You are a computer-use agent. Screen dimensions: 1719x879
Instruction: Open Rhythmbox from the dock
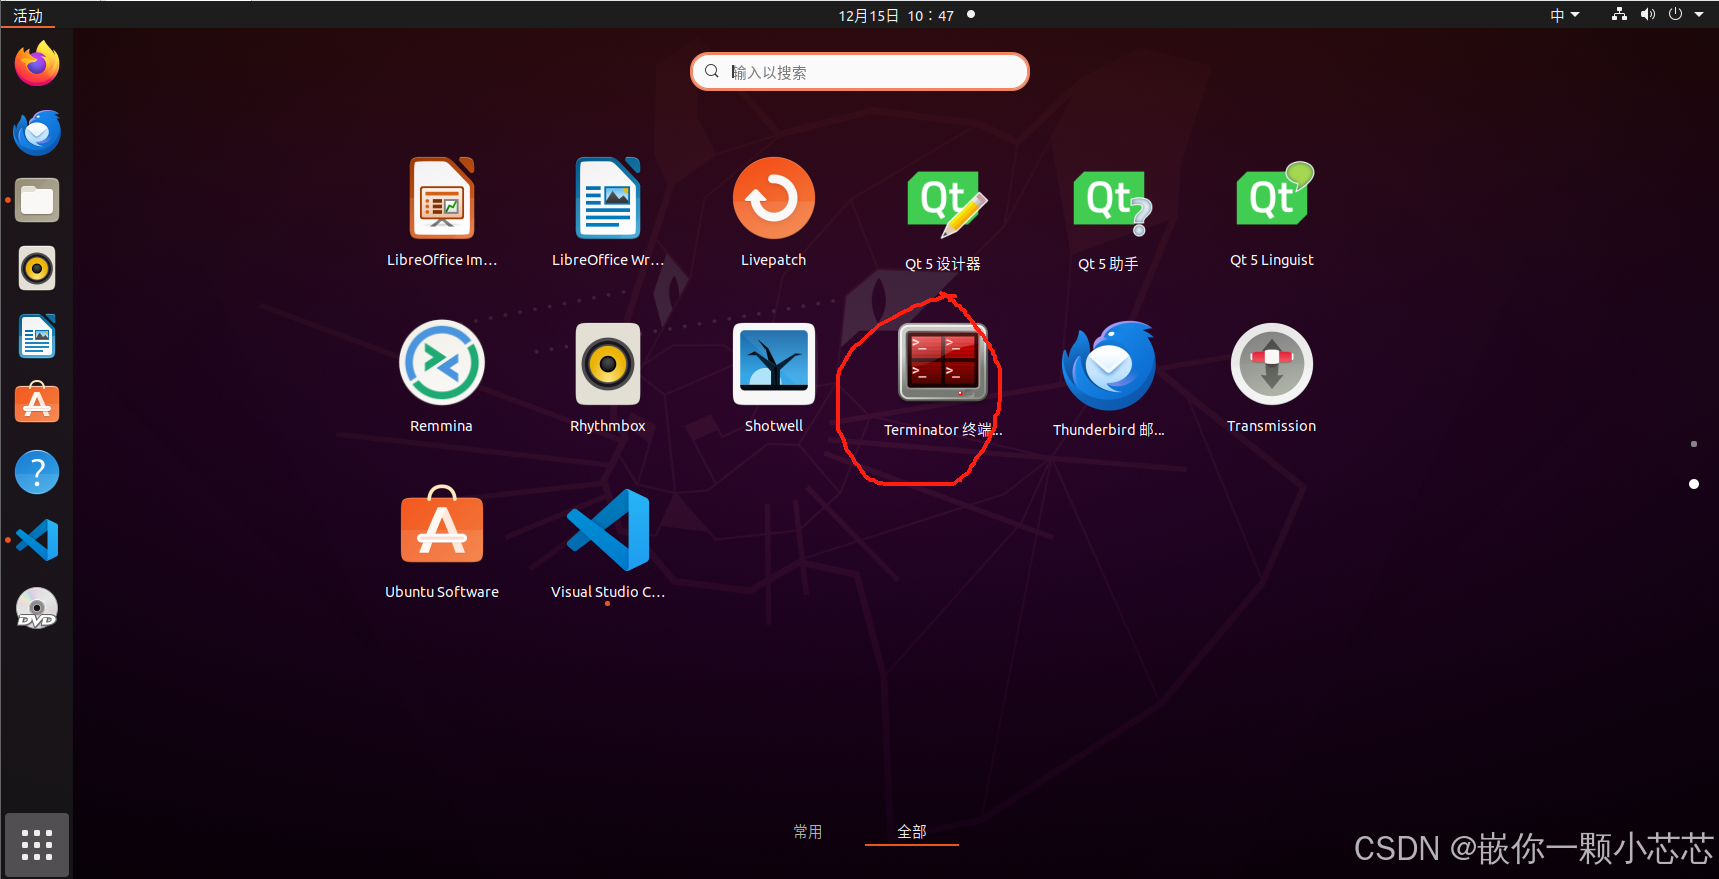click(37, 268)
